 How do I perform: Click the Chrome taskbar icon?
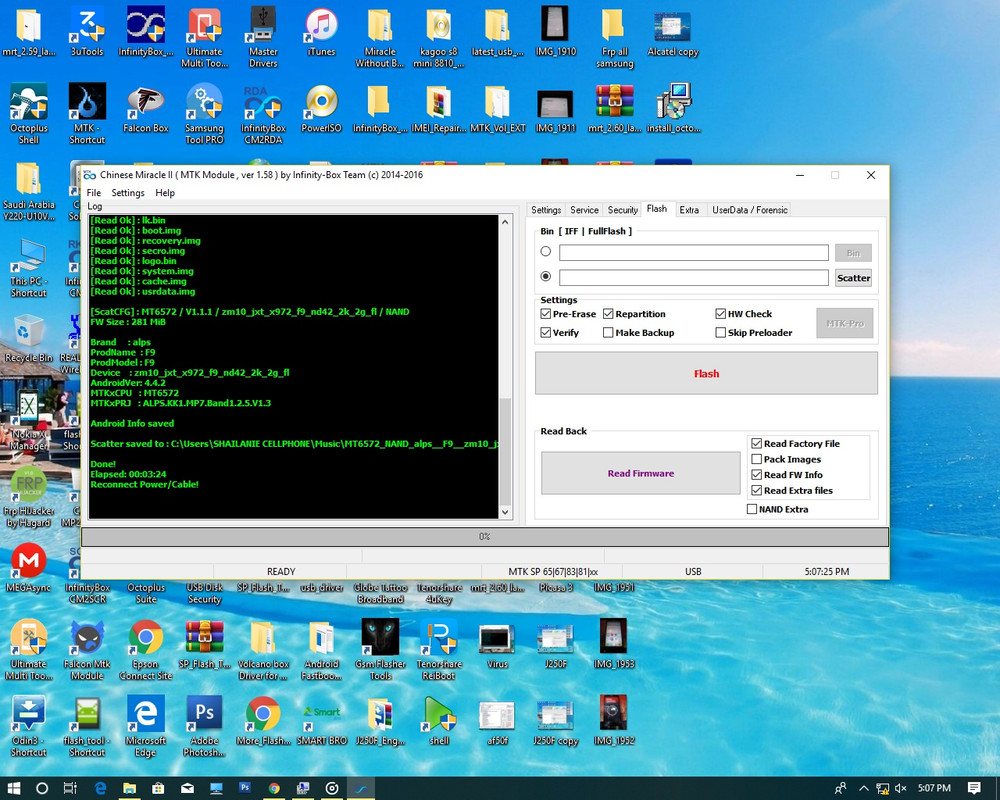(274, 788)
